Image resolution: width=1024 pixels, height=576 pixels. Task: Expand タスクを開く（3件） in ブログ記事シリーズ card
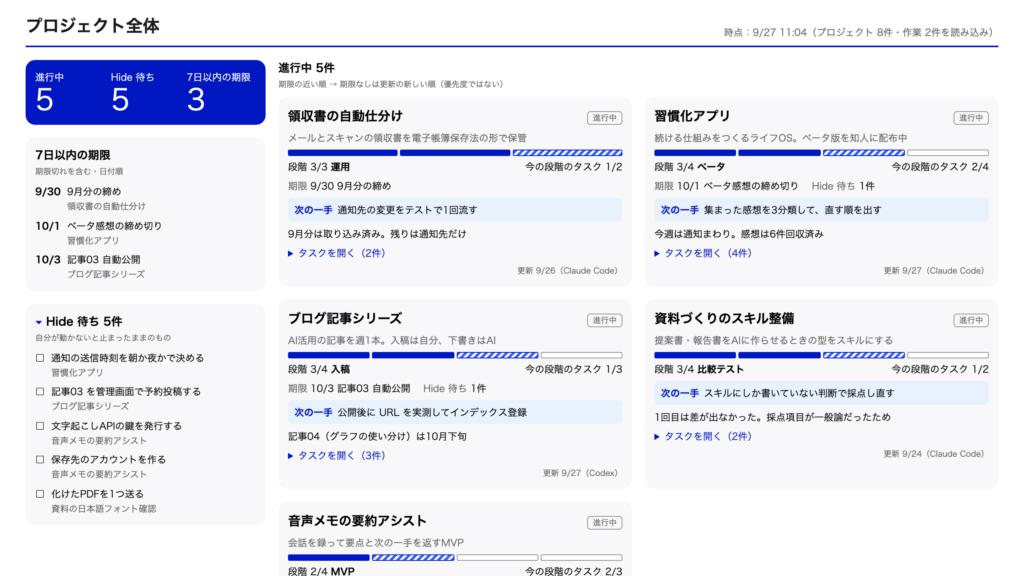pos(336,455)
